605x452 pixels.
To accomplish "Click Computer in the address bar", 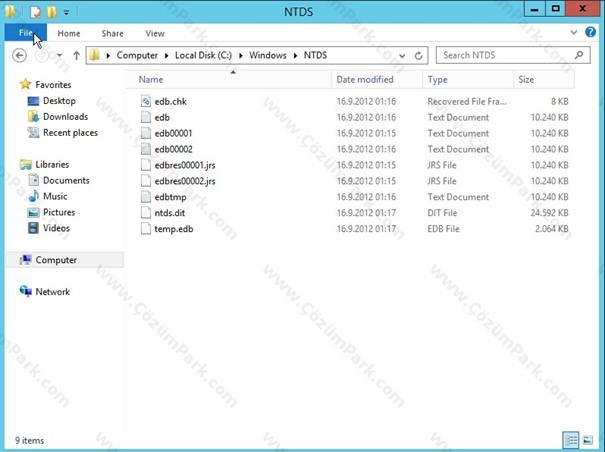I will 137,55.
